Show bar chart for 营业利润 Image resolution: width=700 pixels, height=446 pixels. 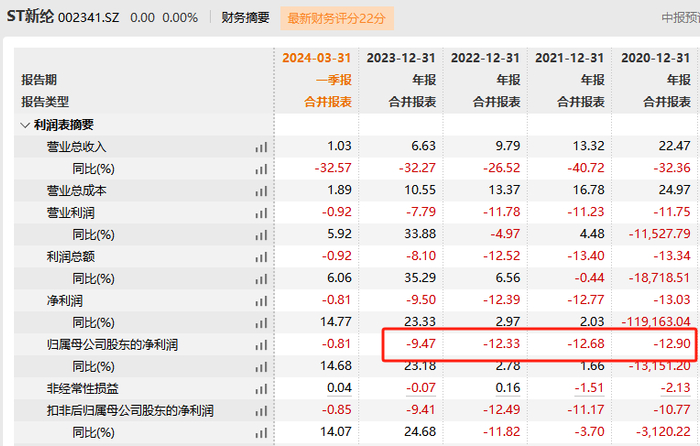click(262, 213)
